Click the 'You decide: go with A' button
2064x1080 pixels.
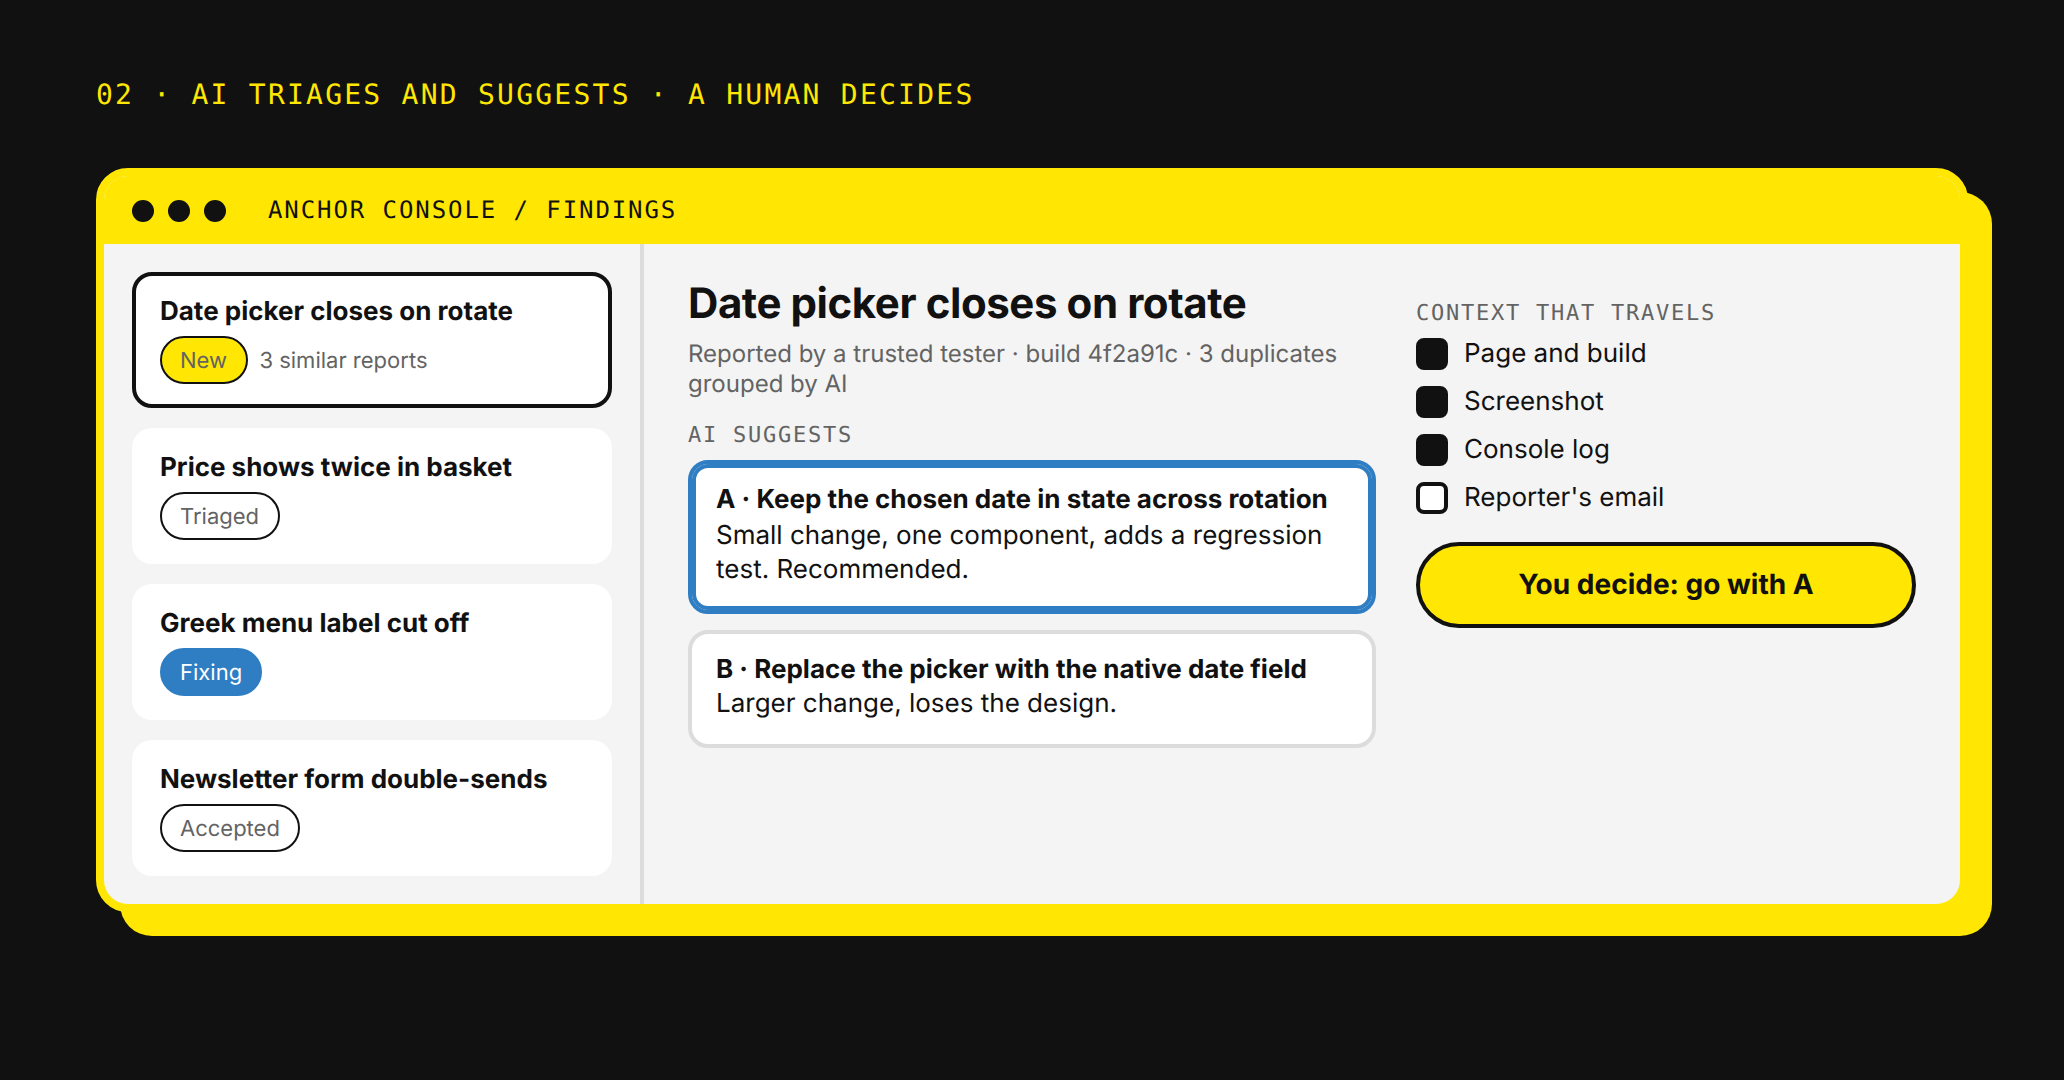1665,585
